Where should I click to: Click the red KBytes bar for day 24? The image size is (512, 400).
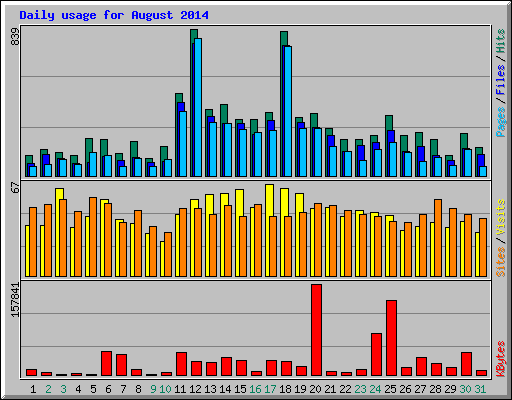pyautogui.click(x=376, y=354)
